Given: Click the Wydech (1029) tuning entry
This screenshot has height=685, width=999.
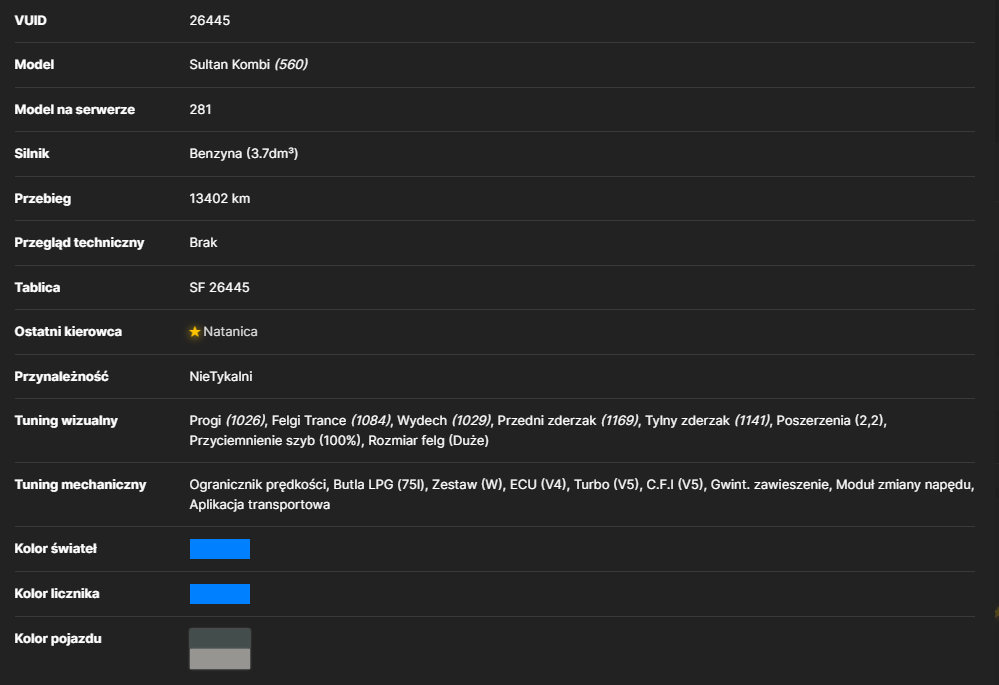Looking at the screenshot, I should 443,421.
